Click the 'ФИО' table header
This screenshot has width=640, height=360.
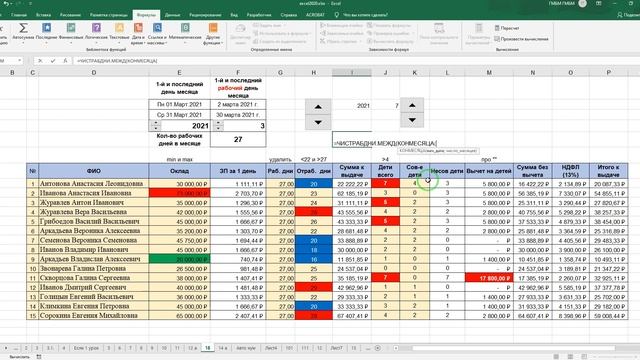pos(93,171)
